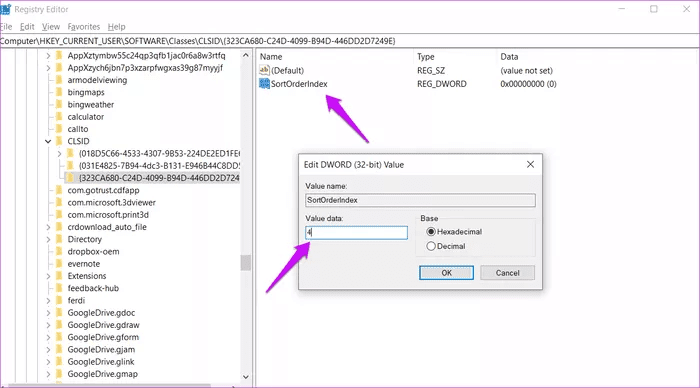Viewport: 700px width, 388px height.
Task: Click the Extensions folder icon
Action: 59,276
